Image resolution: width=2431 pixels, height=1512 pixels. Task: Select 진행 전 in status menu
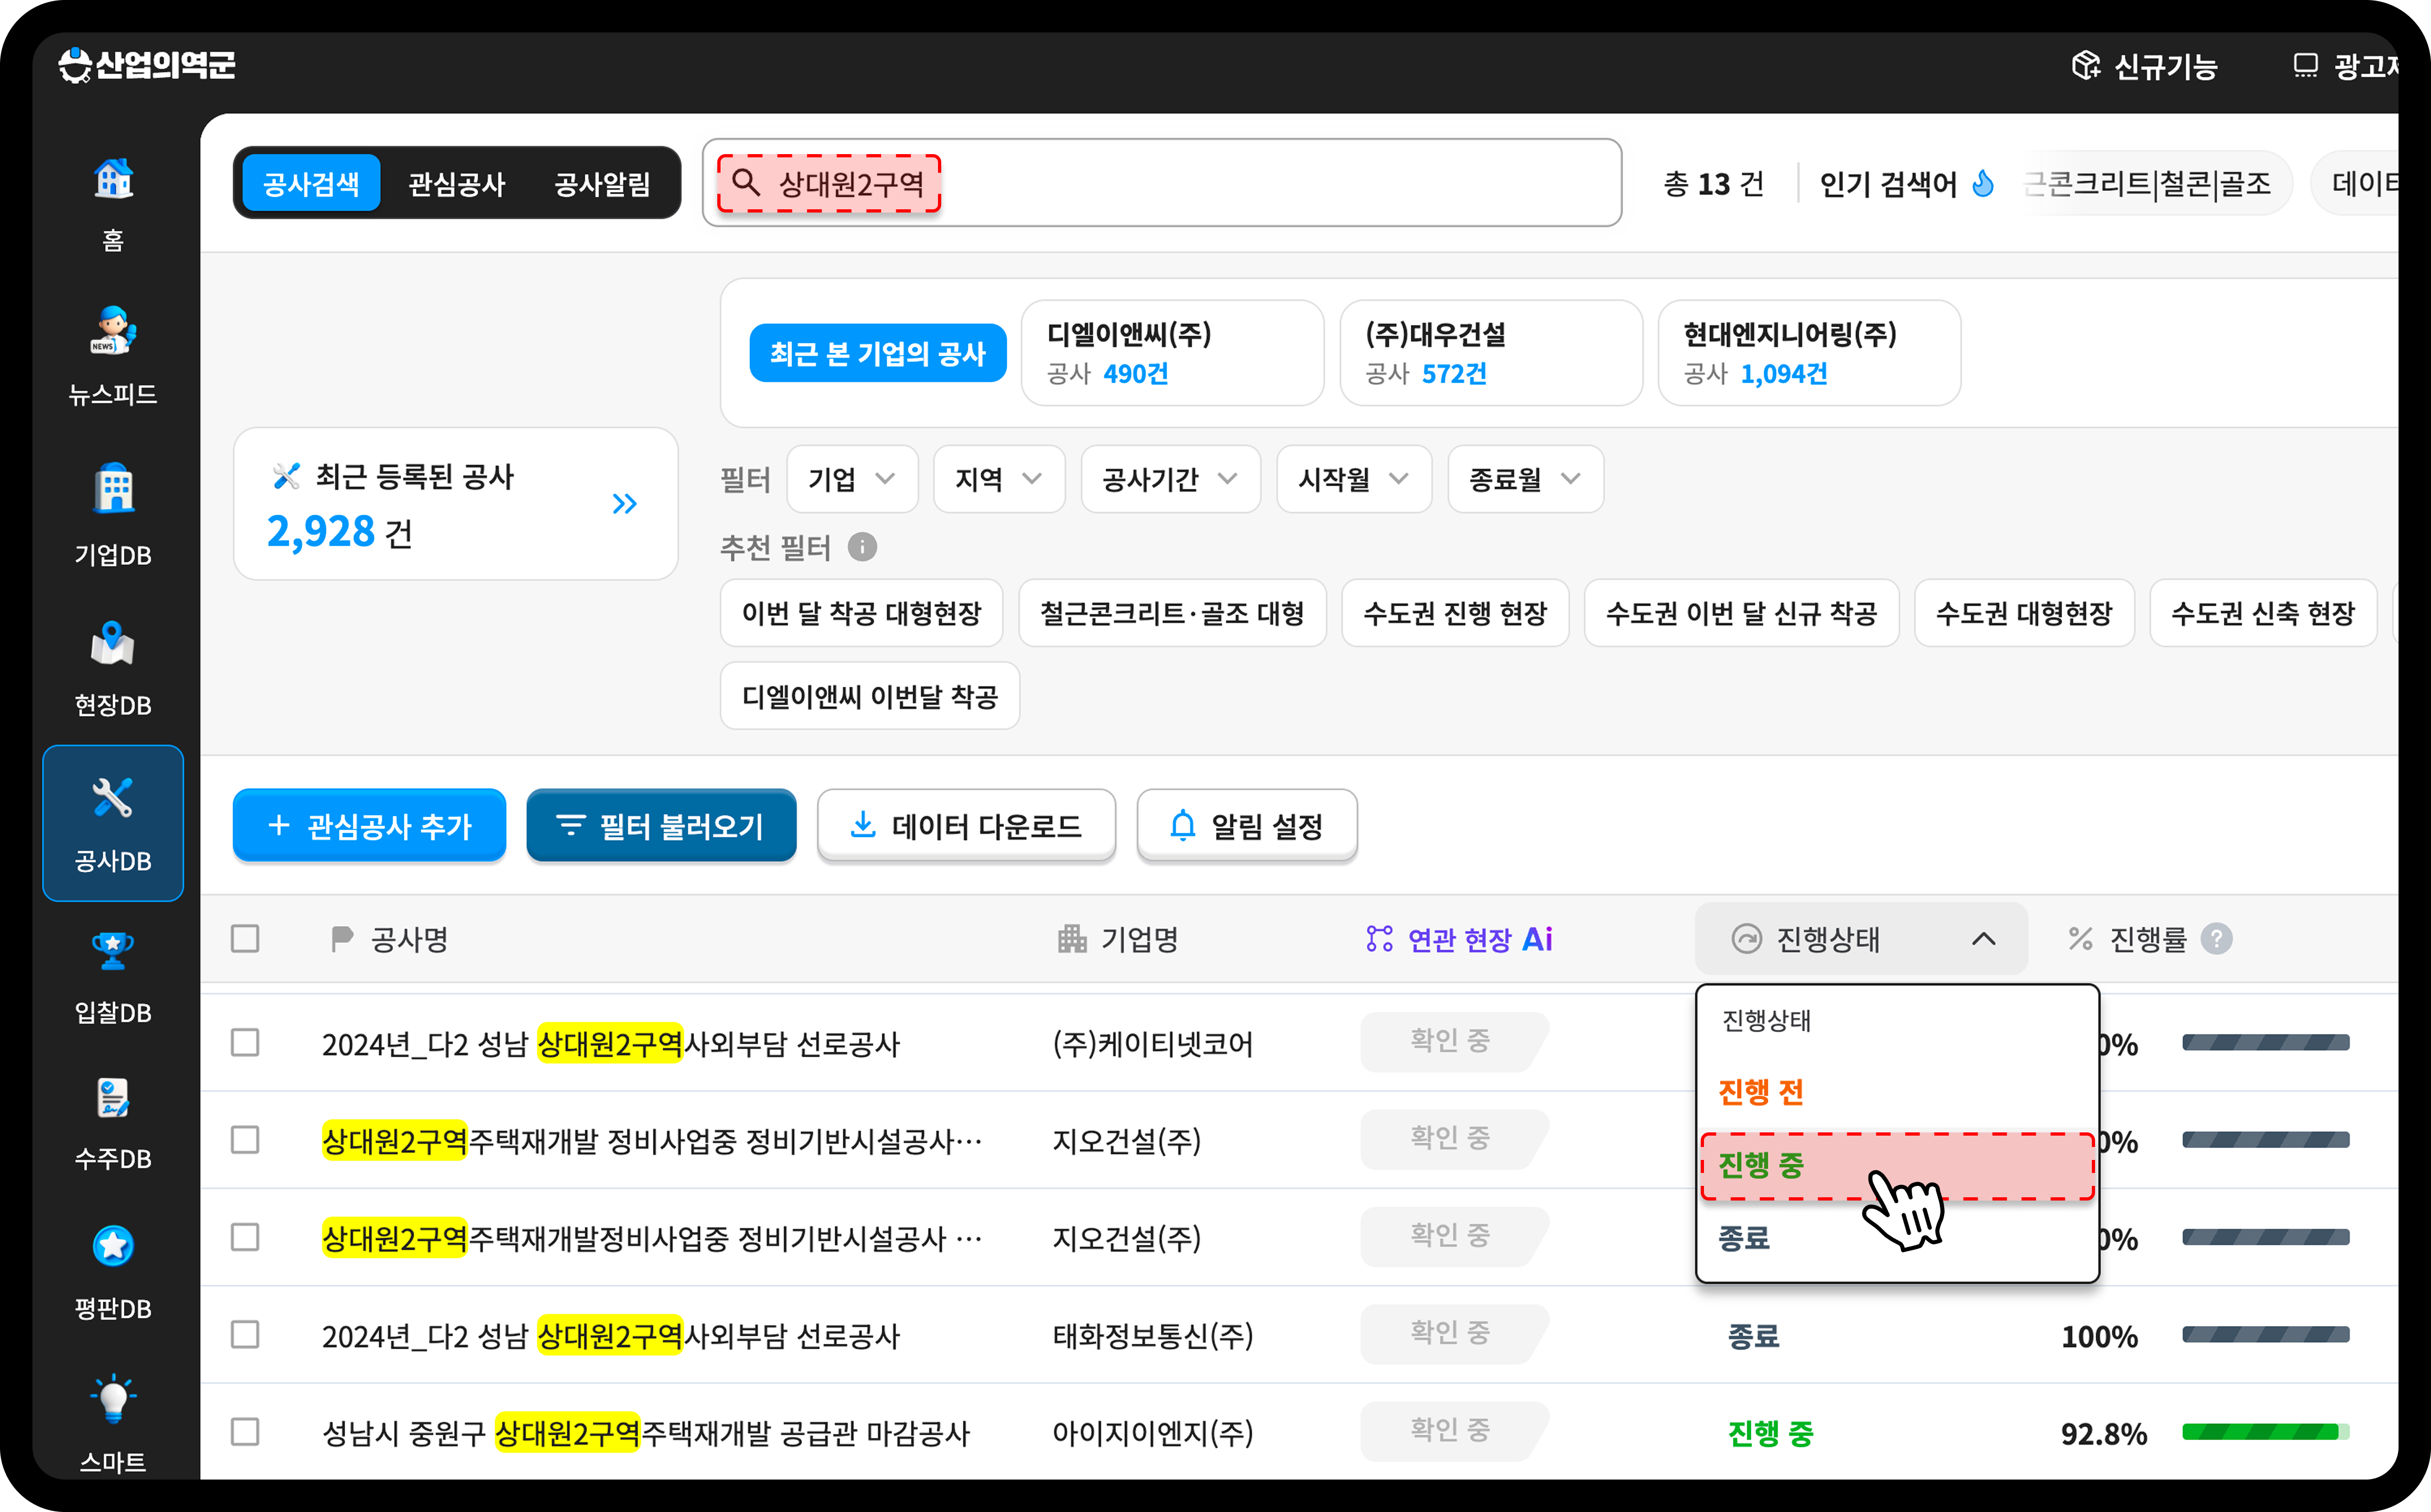[1898, 1092]
